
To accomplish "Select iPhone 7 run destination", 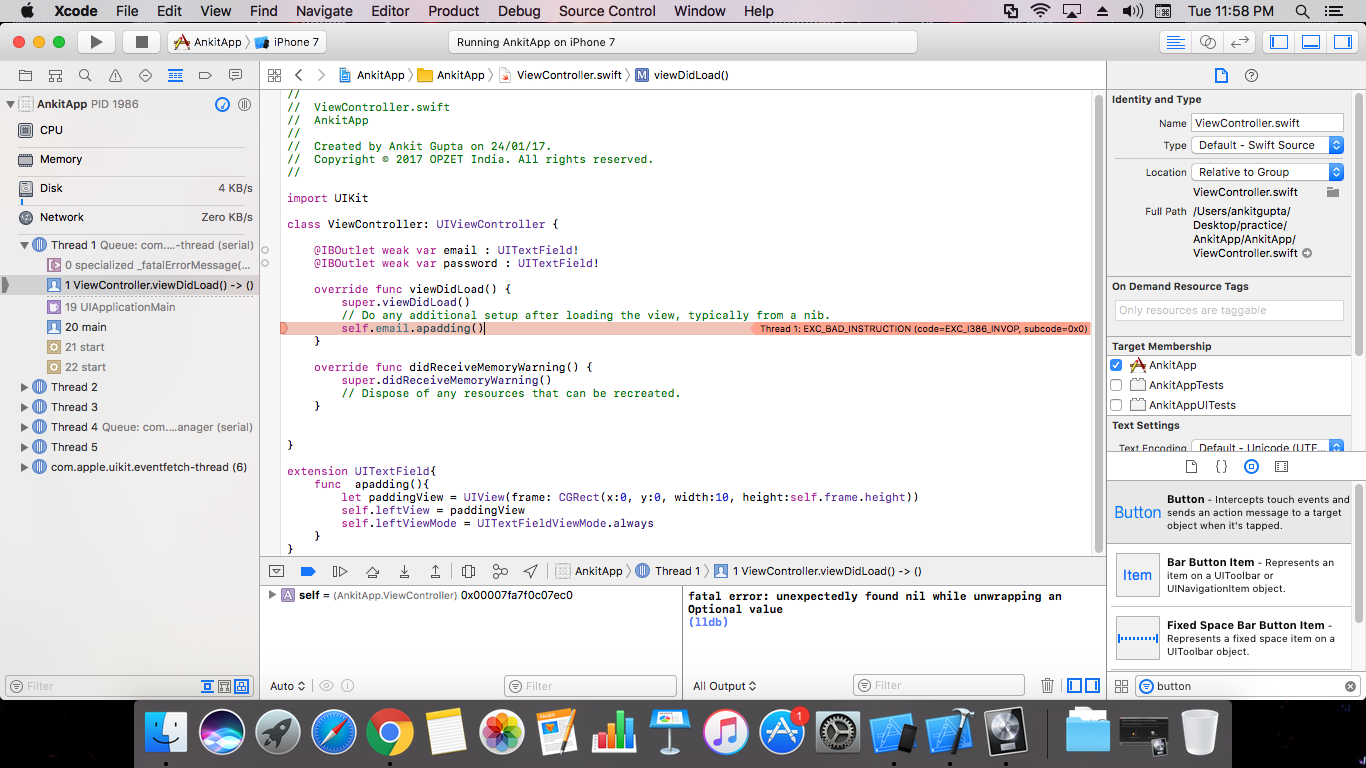I will pos(288,42).
